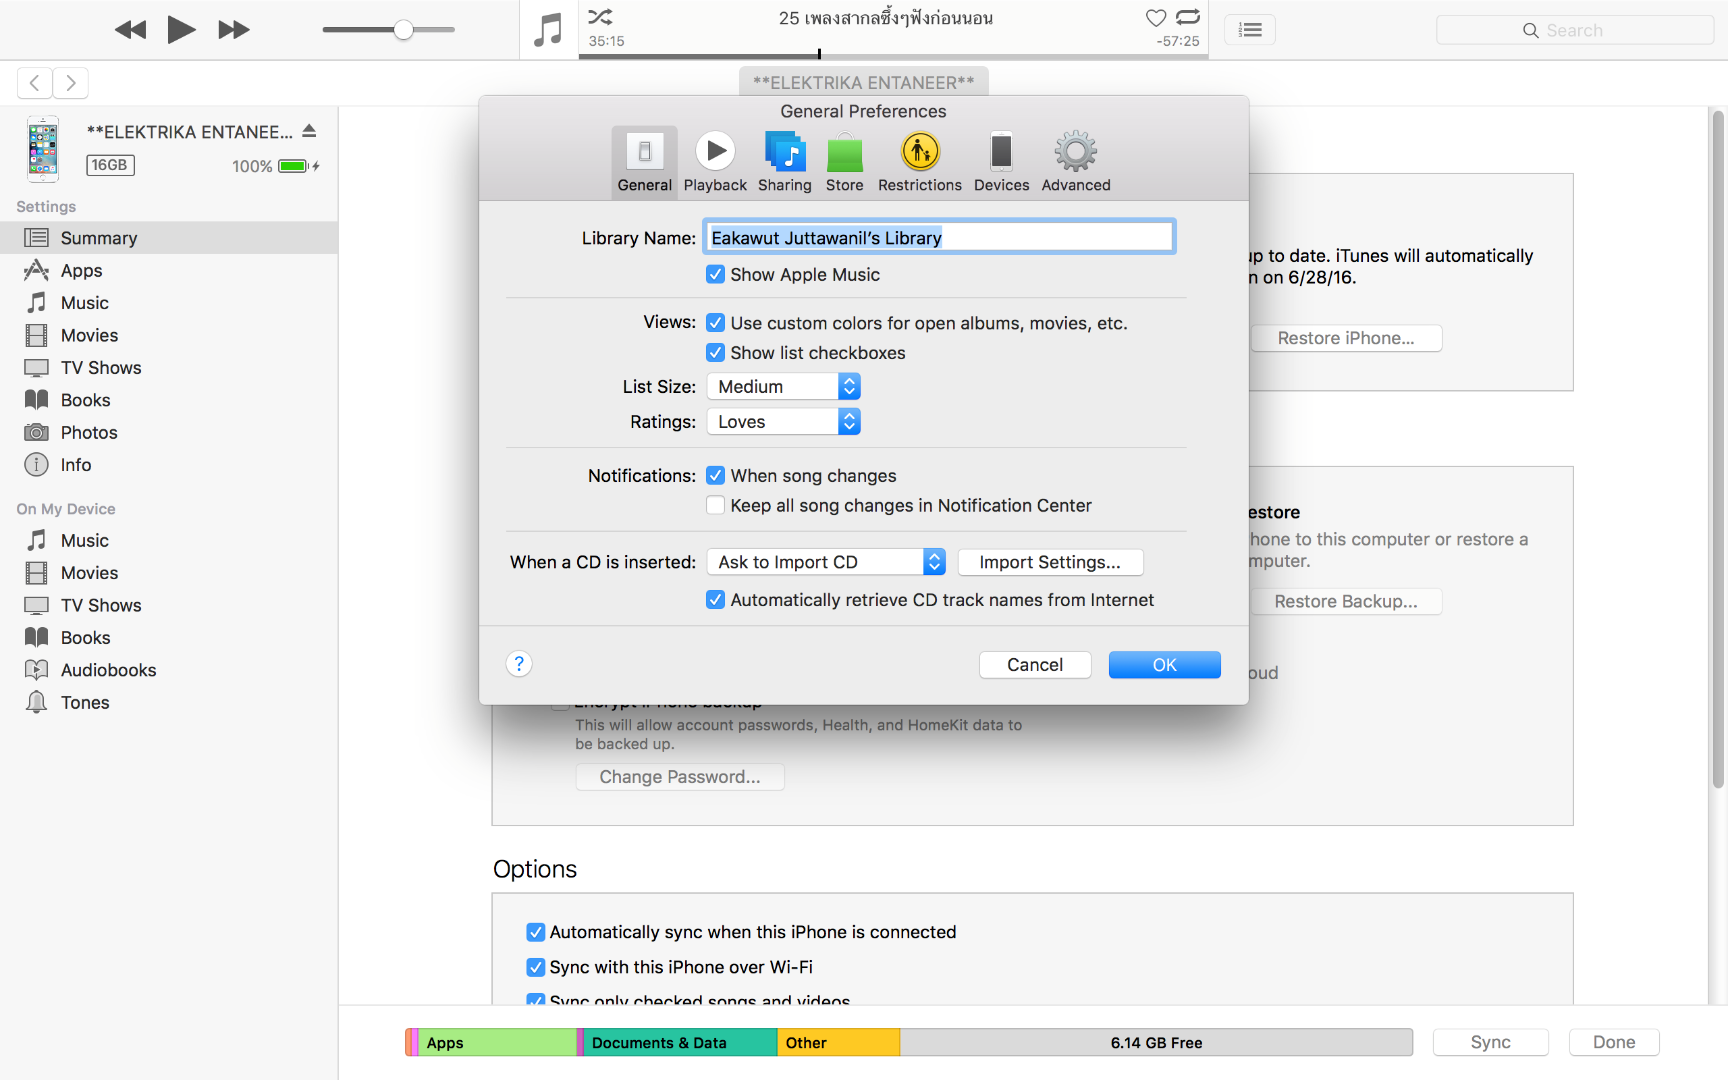The width and height of the screenshot is (1728, 1080).
Task: Open the Playback preferences tab
Action: tap(715, 162)
